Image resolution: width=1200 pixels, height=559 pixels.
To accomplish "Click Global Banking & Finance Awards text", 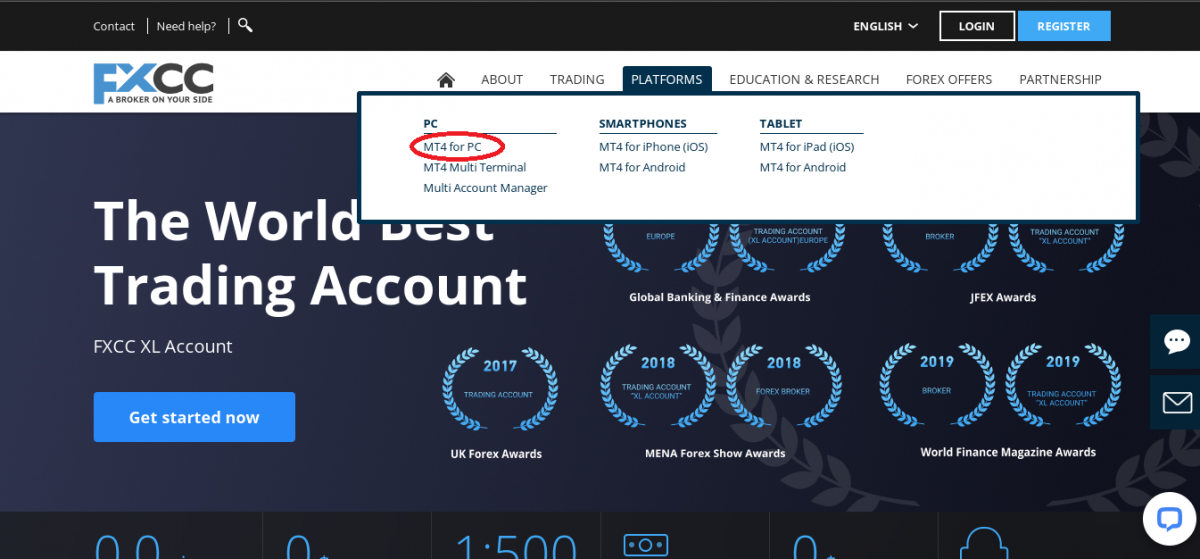I will click(x=720, y=297).
